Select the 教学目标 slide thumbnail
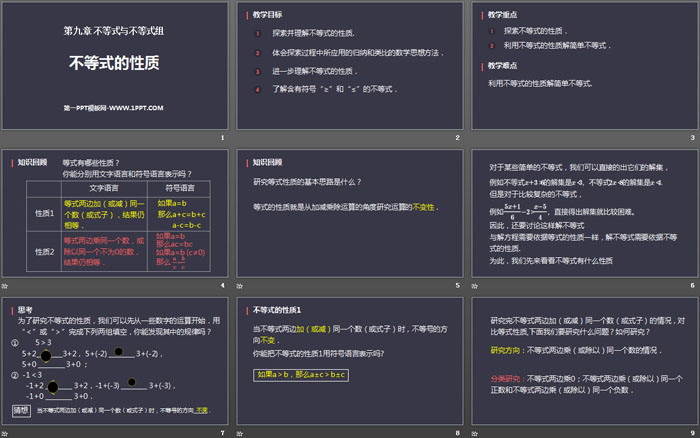700x438 pixels. pos(350,66)
